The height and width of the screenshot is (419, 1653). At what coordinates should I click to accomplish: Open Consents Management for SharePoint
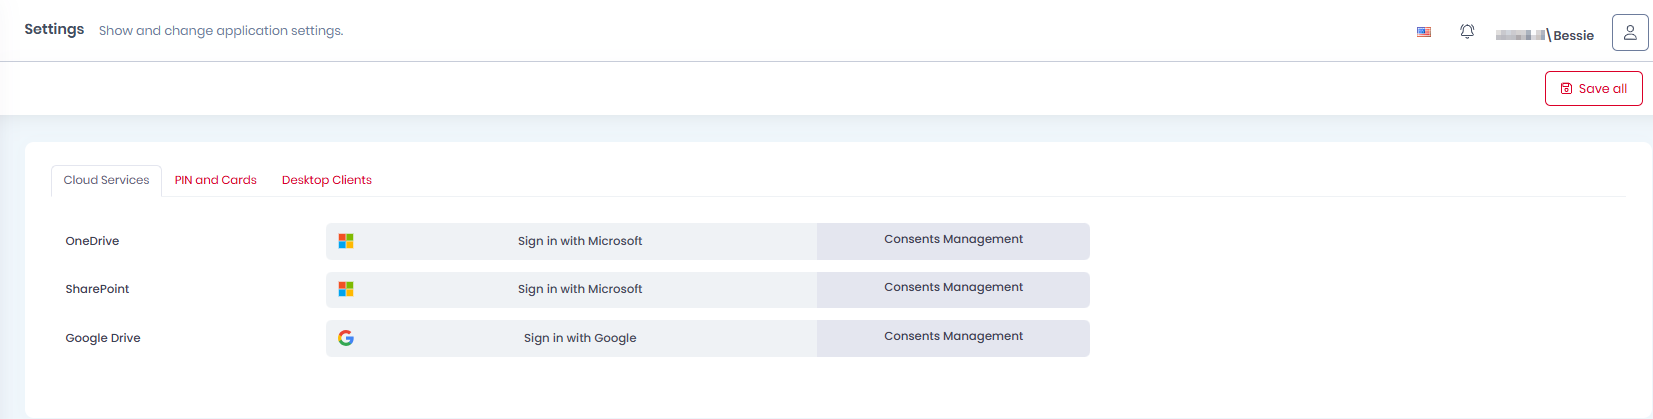click(953, 288)
